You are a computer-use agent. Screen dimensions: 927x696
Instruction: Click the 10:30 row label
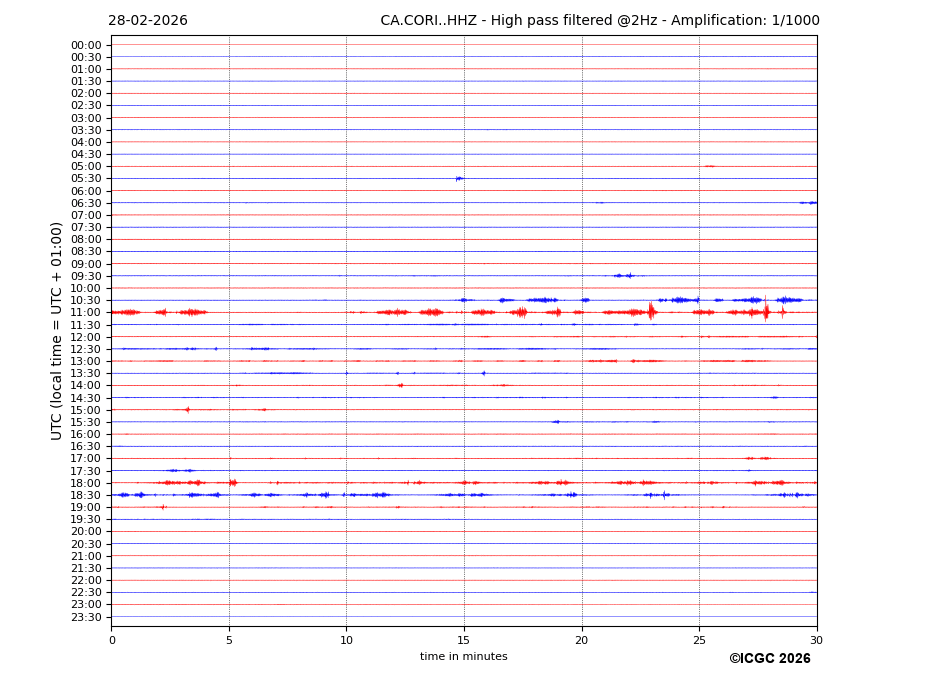(x=86, y=301)
